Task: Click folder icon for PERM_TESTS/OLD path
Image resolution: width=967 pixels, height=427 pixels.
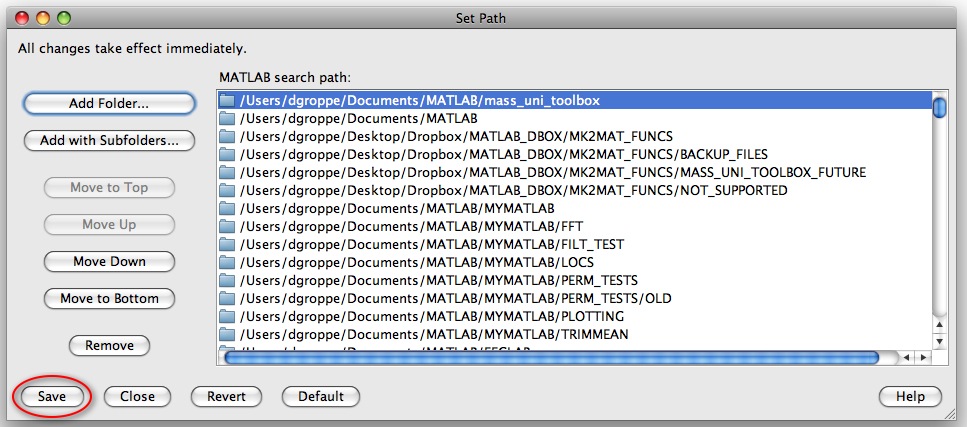Action: click(228, 298)
